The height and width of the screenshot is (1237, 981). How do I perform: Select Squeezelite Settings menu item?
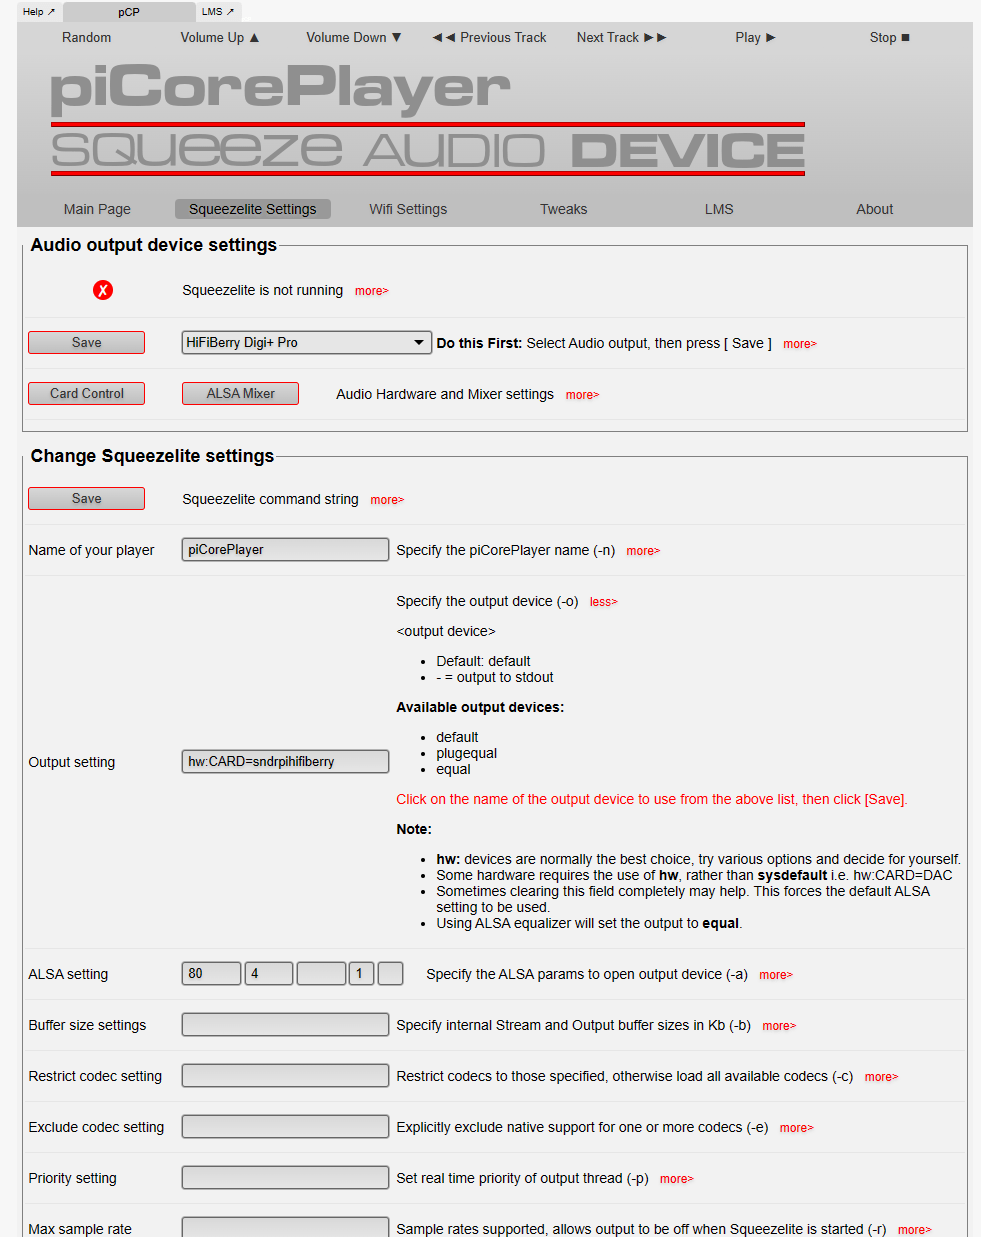[x=253, y=209]
